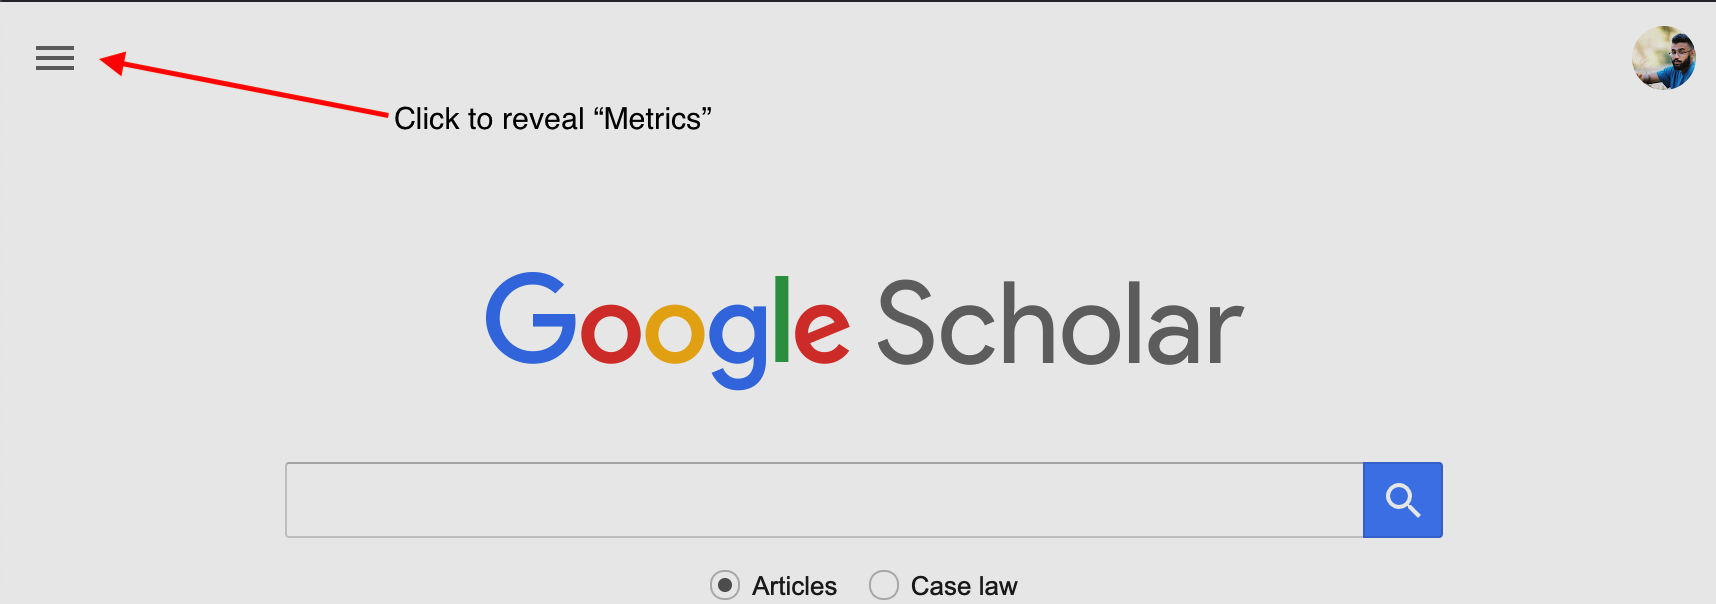Click the Articles label text
Viewport: 1716px width, 604px height.
point(794,586)
